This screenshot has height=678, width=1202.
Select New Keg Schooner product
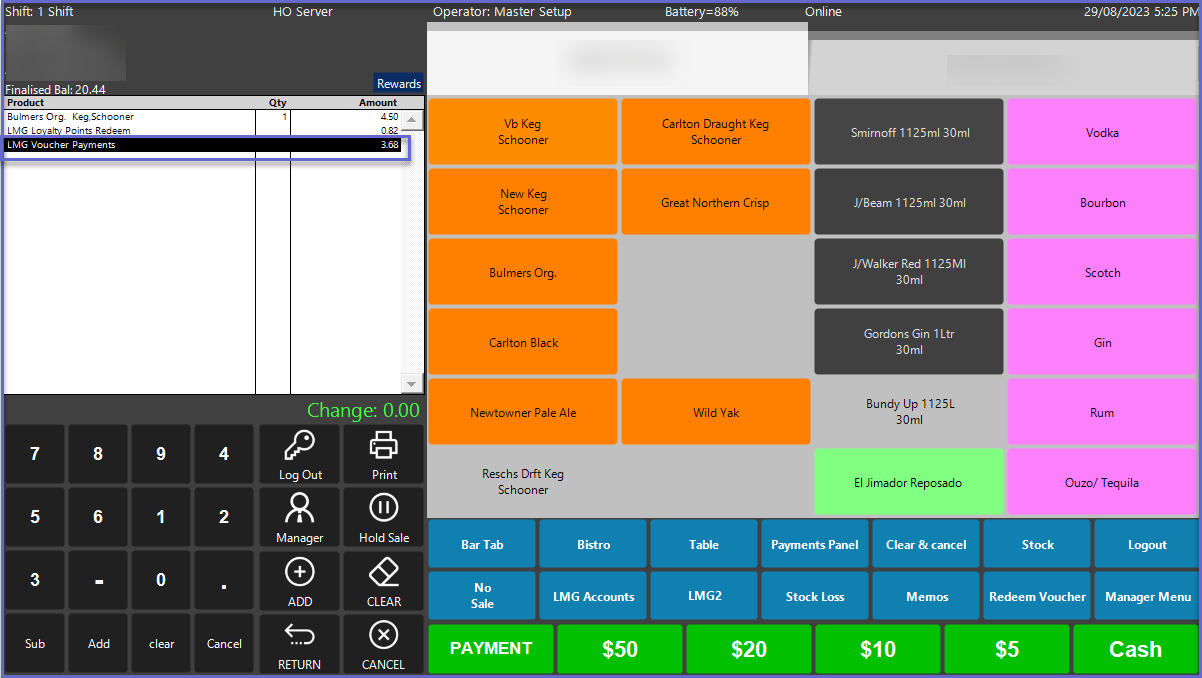[x=523, y=202]
